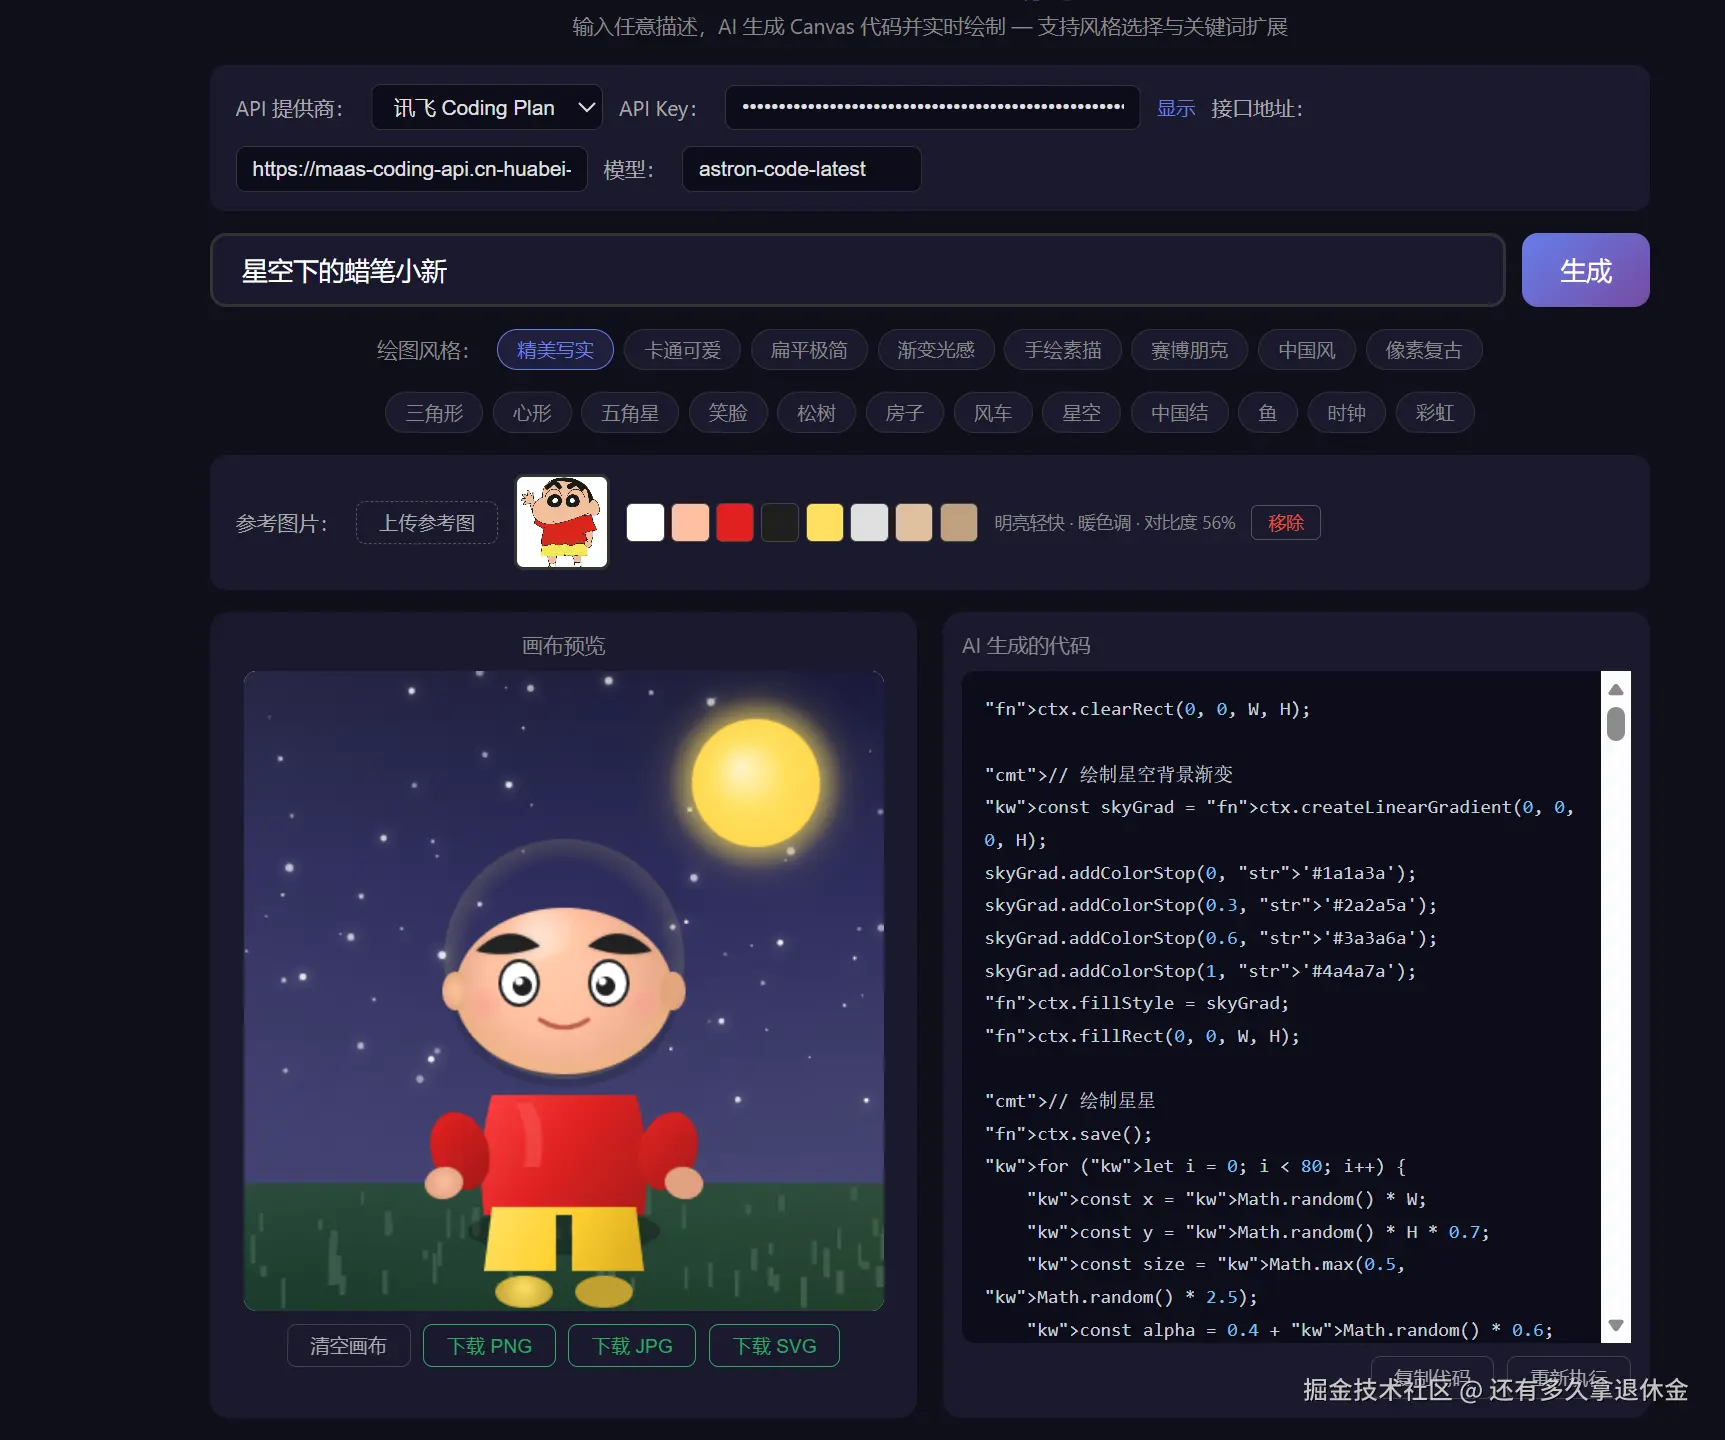The width and height of the screenshot is (1725, 1440).
Task: Select the 像素复古 drawing style
Action: 1424,350
